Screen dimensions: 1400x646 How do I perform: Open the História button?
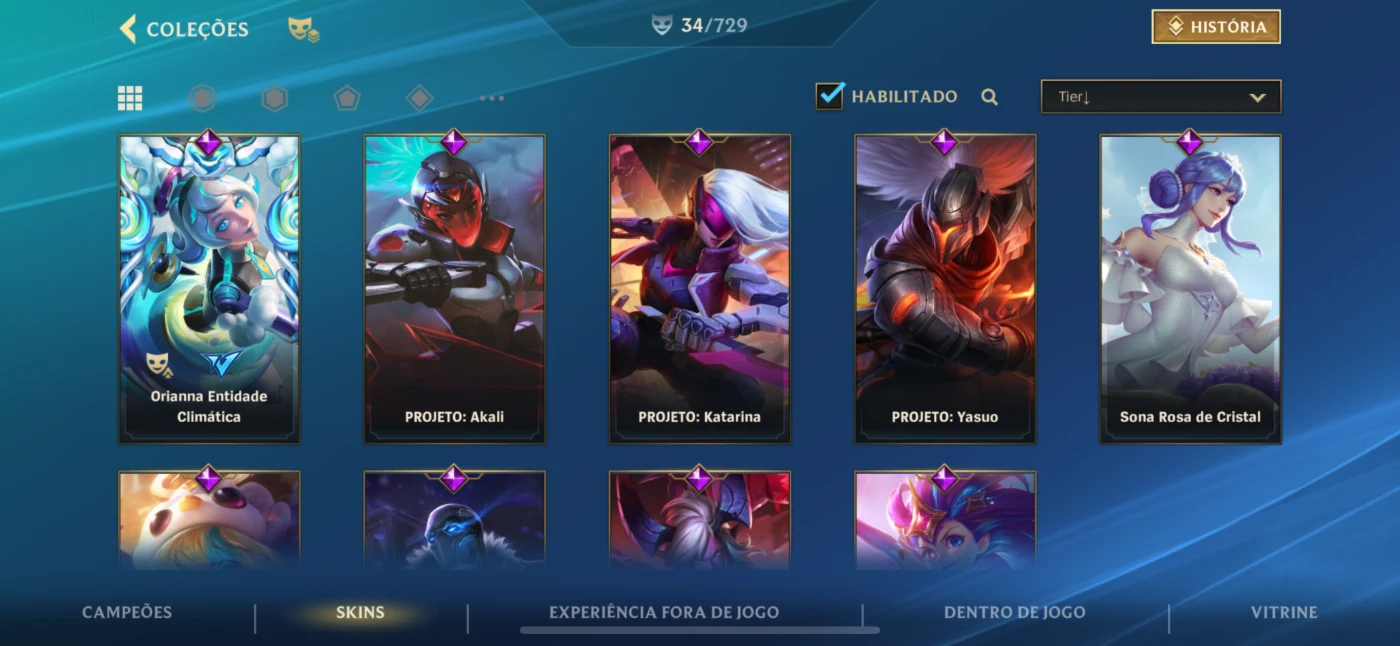[x=1216, y=27]
